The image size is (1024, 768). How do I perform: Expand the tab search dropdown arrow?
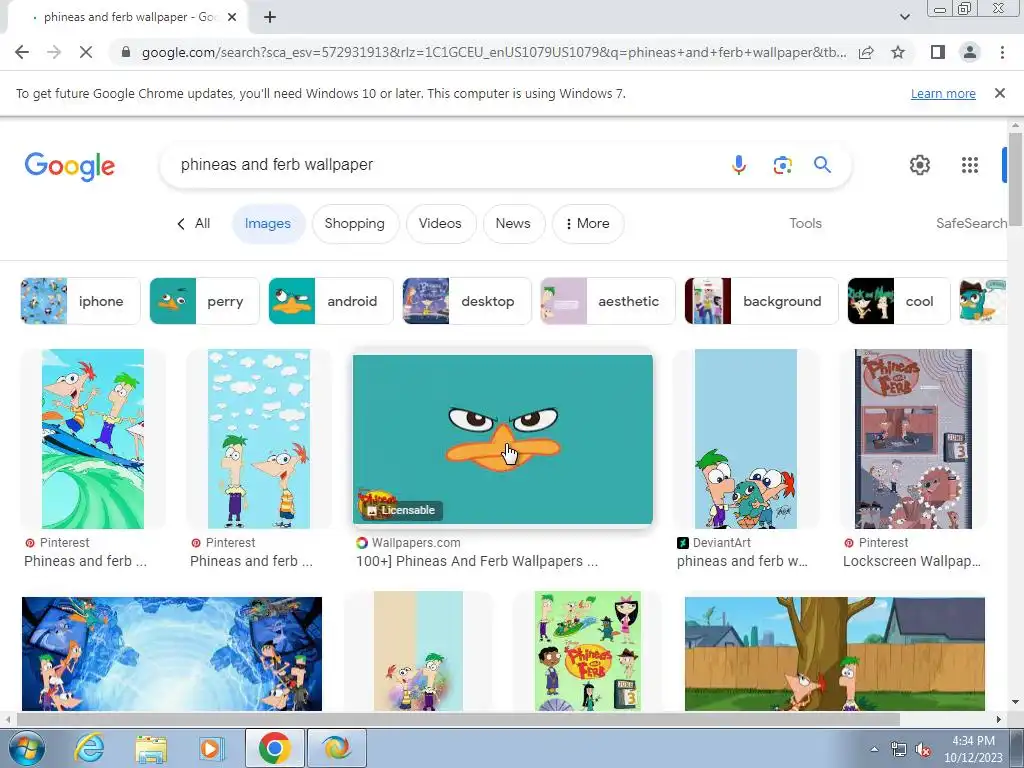pos(904,17)
